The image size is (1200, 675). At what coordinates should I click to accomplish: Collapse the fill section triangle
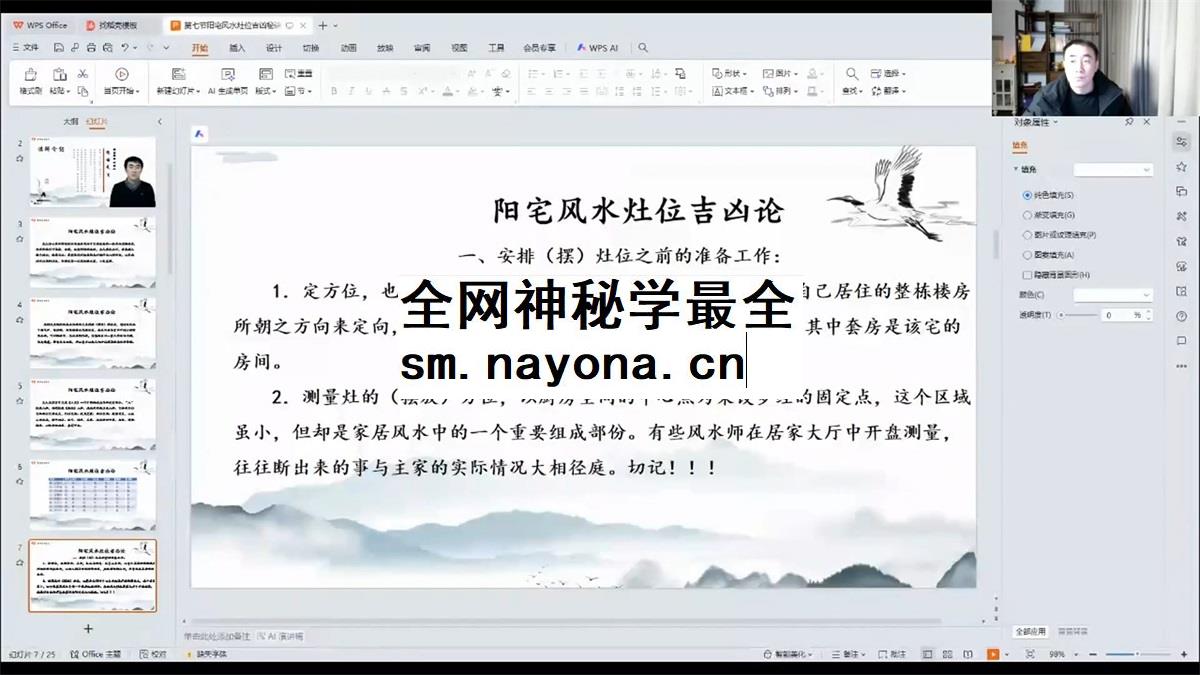(1016, 170)
